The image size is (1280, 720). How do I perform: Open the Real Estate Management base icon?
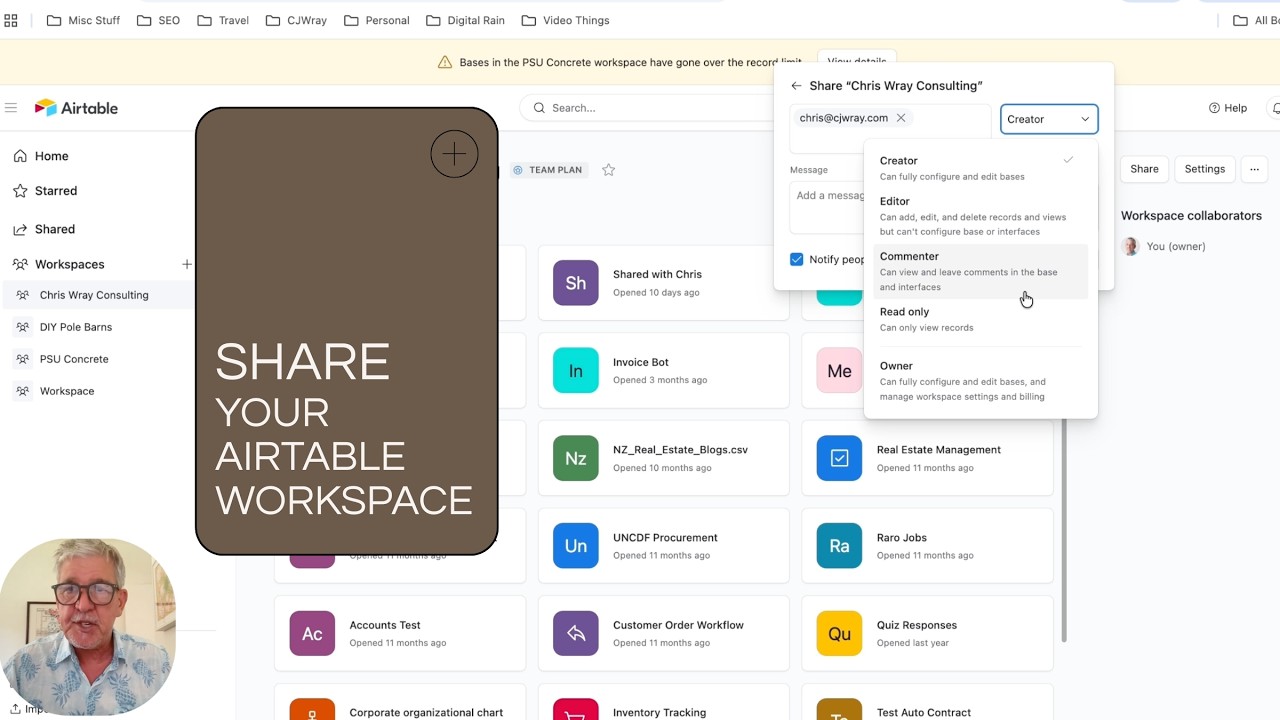[839, 458]
